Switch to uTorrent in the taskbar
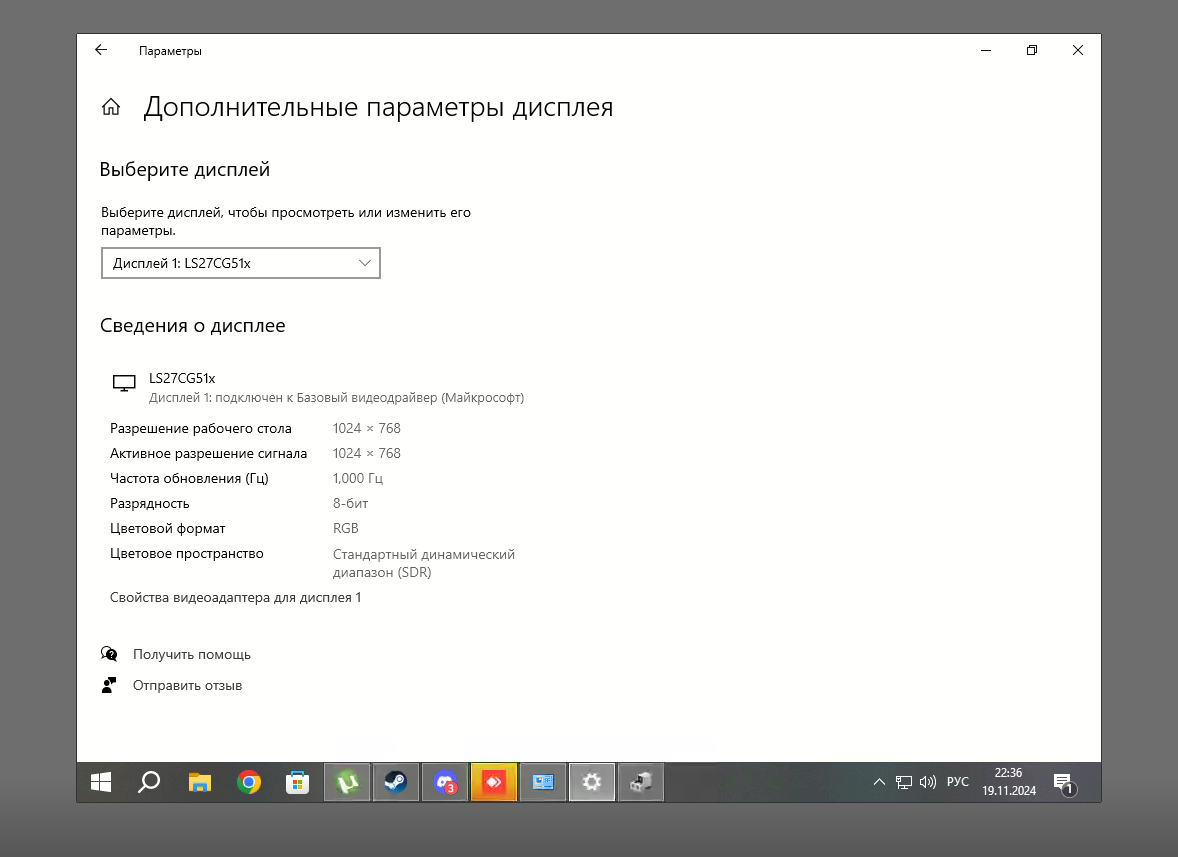The image size is (1178, 857). [x=347, y=783]
